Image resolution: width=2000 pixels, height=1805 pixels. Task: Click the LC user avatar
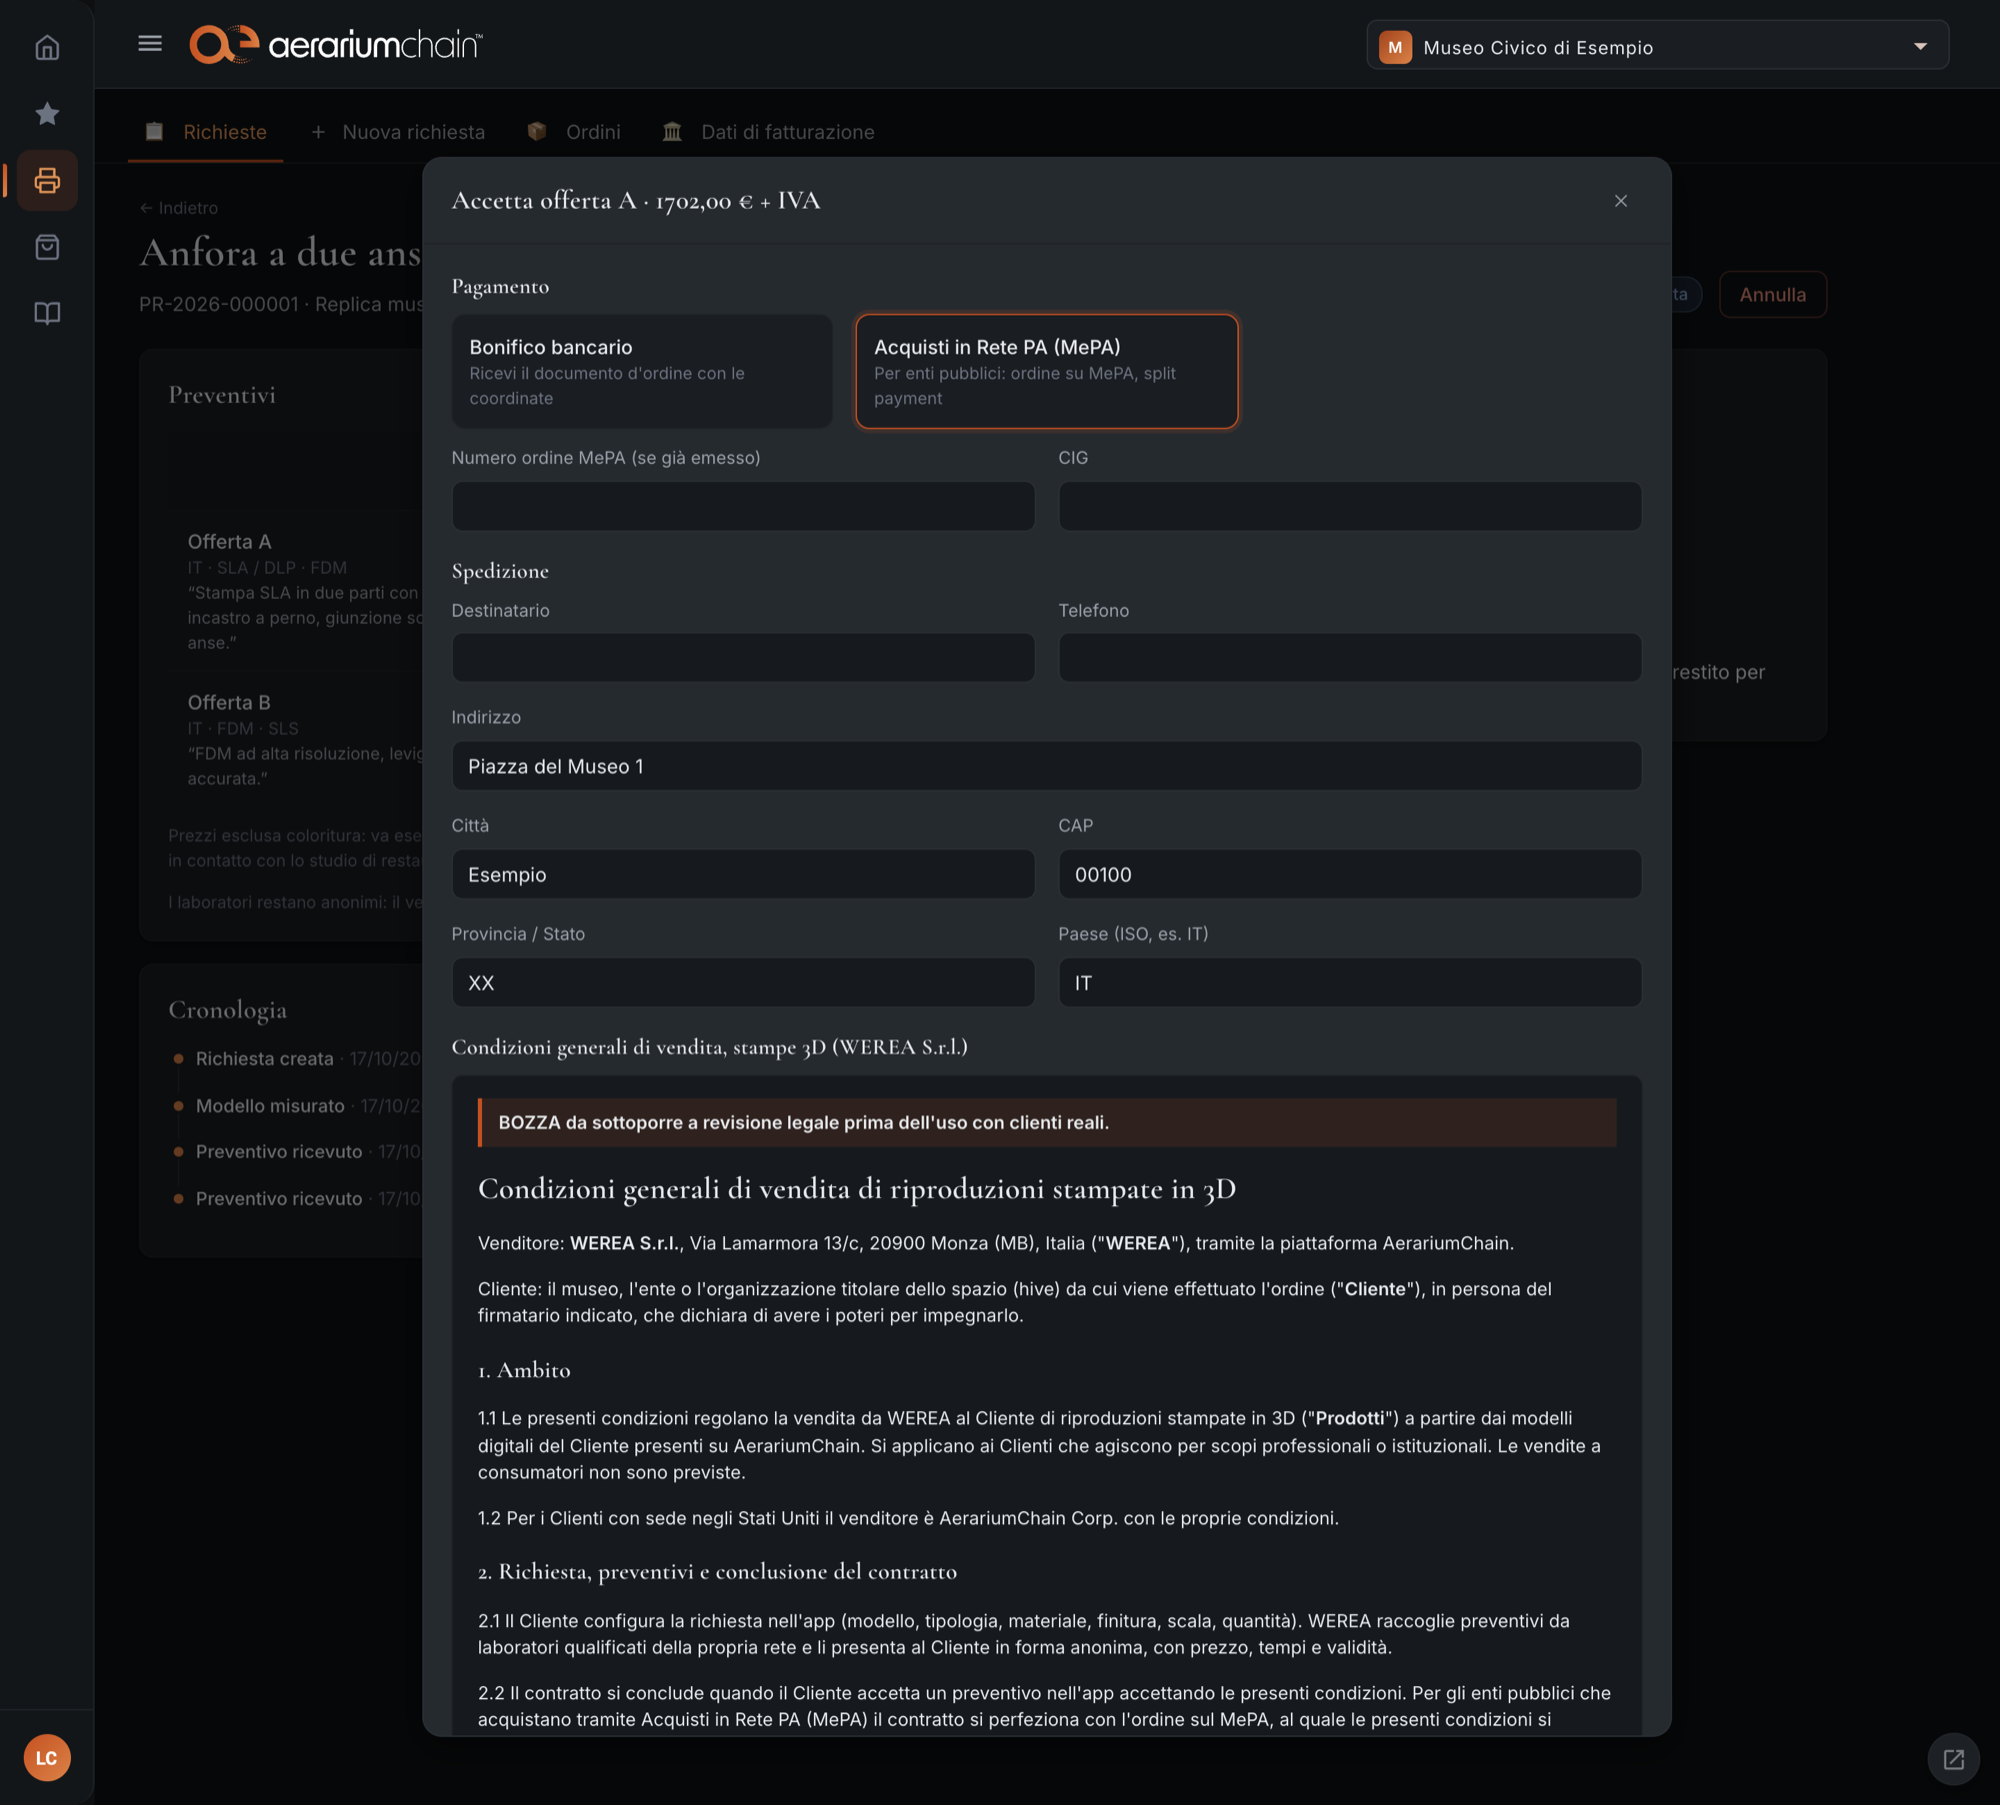point(47,1757)
